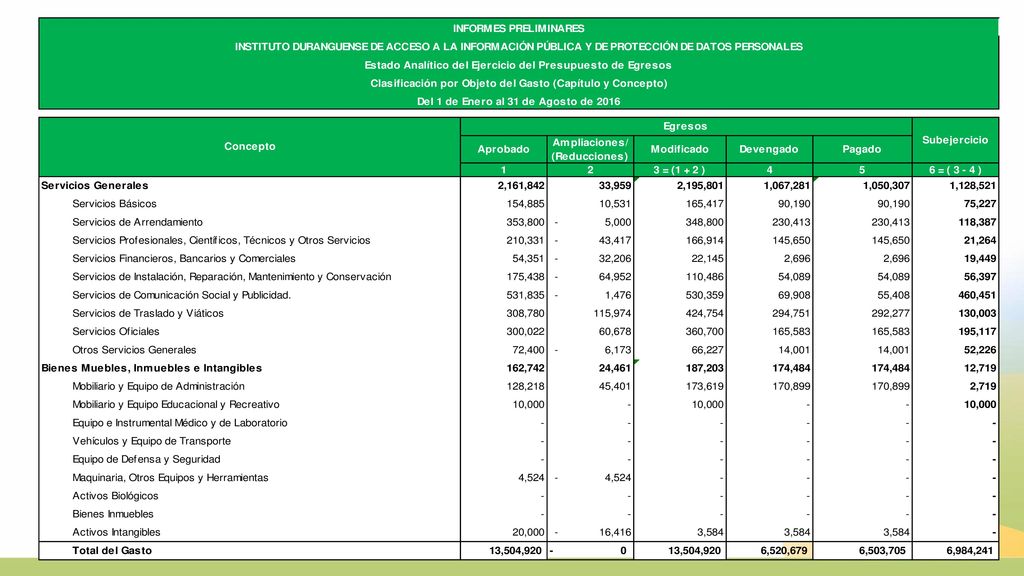Select 'Servicios de Arrendamiento' row label
This screenshot has width=1024, height=576.
tap(137, 222)
